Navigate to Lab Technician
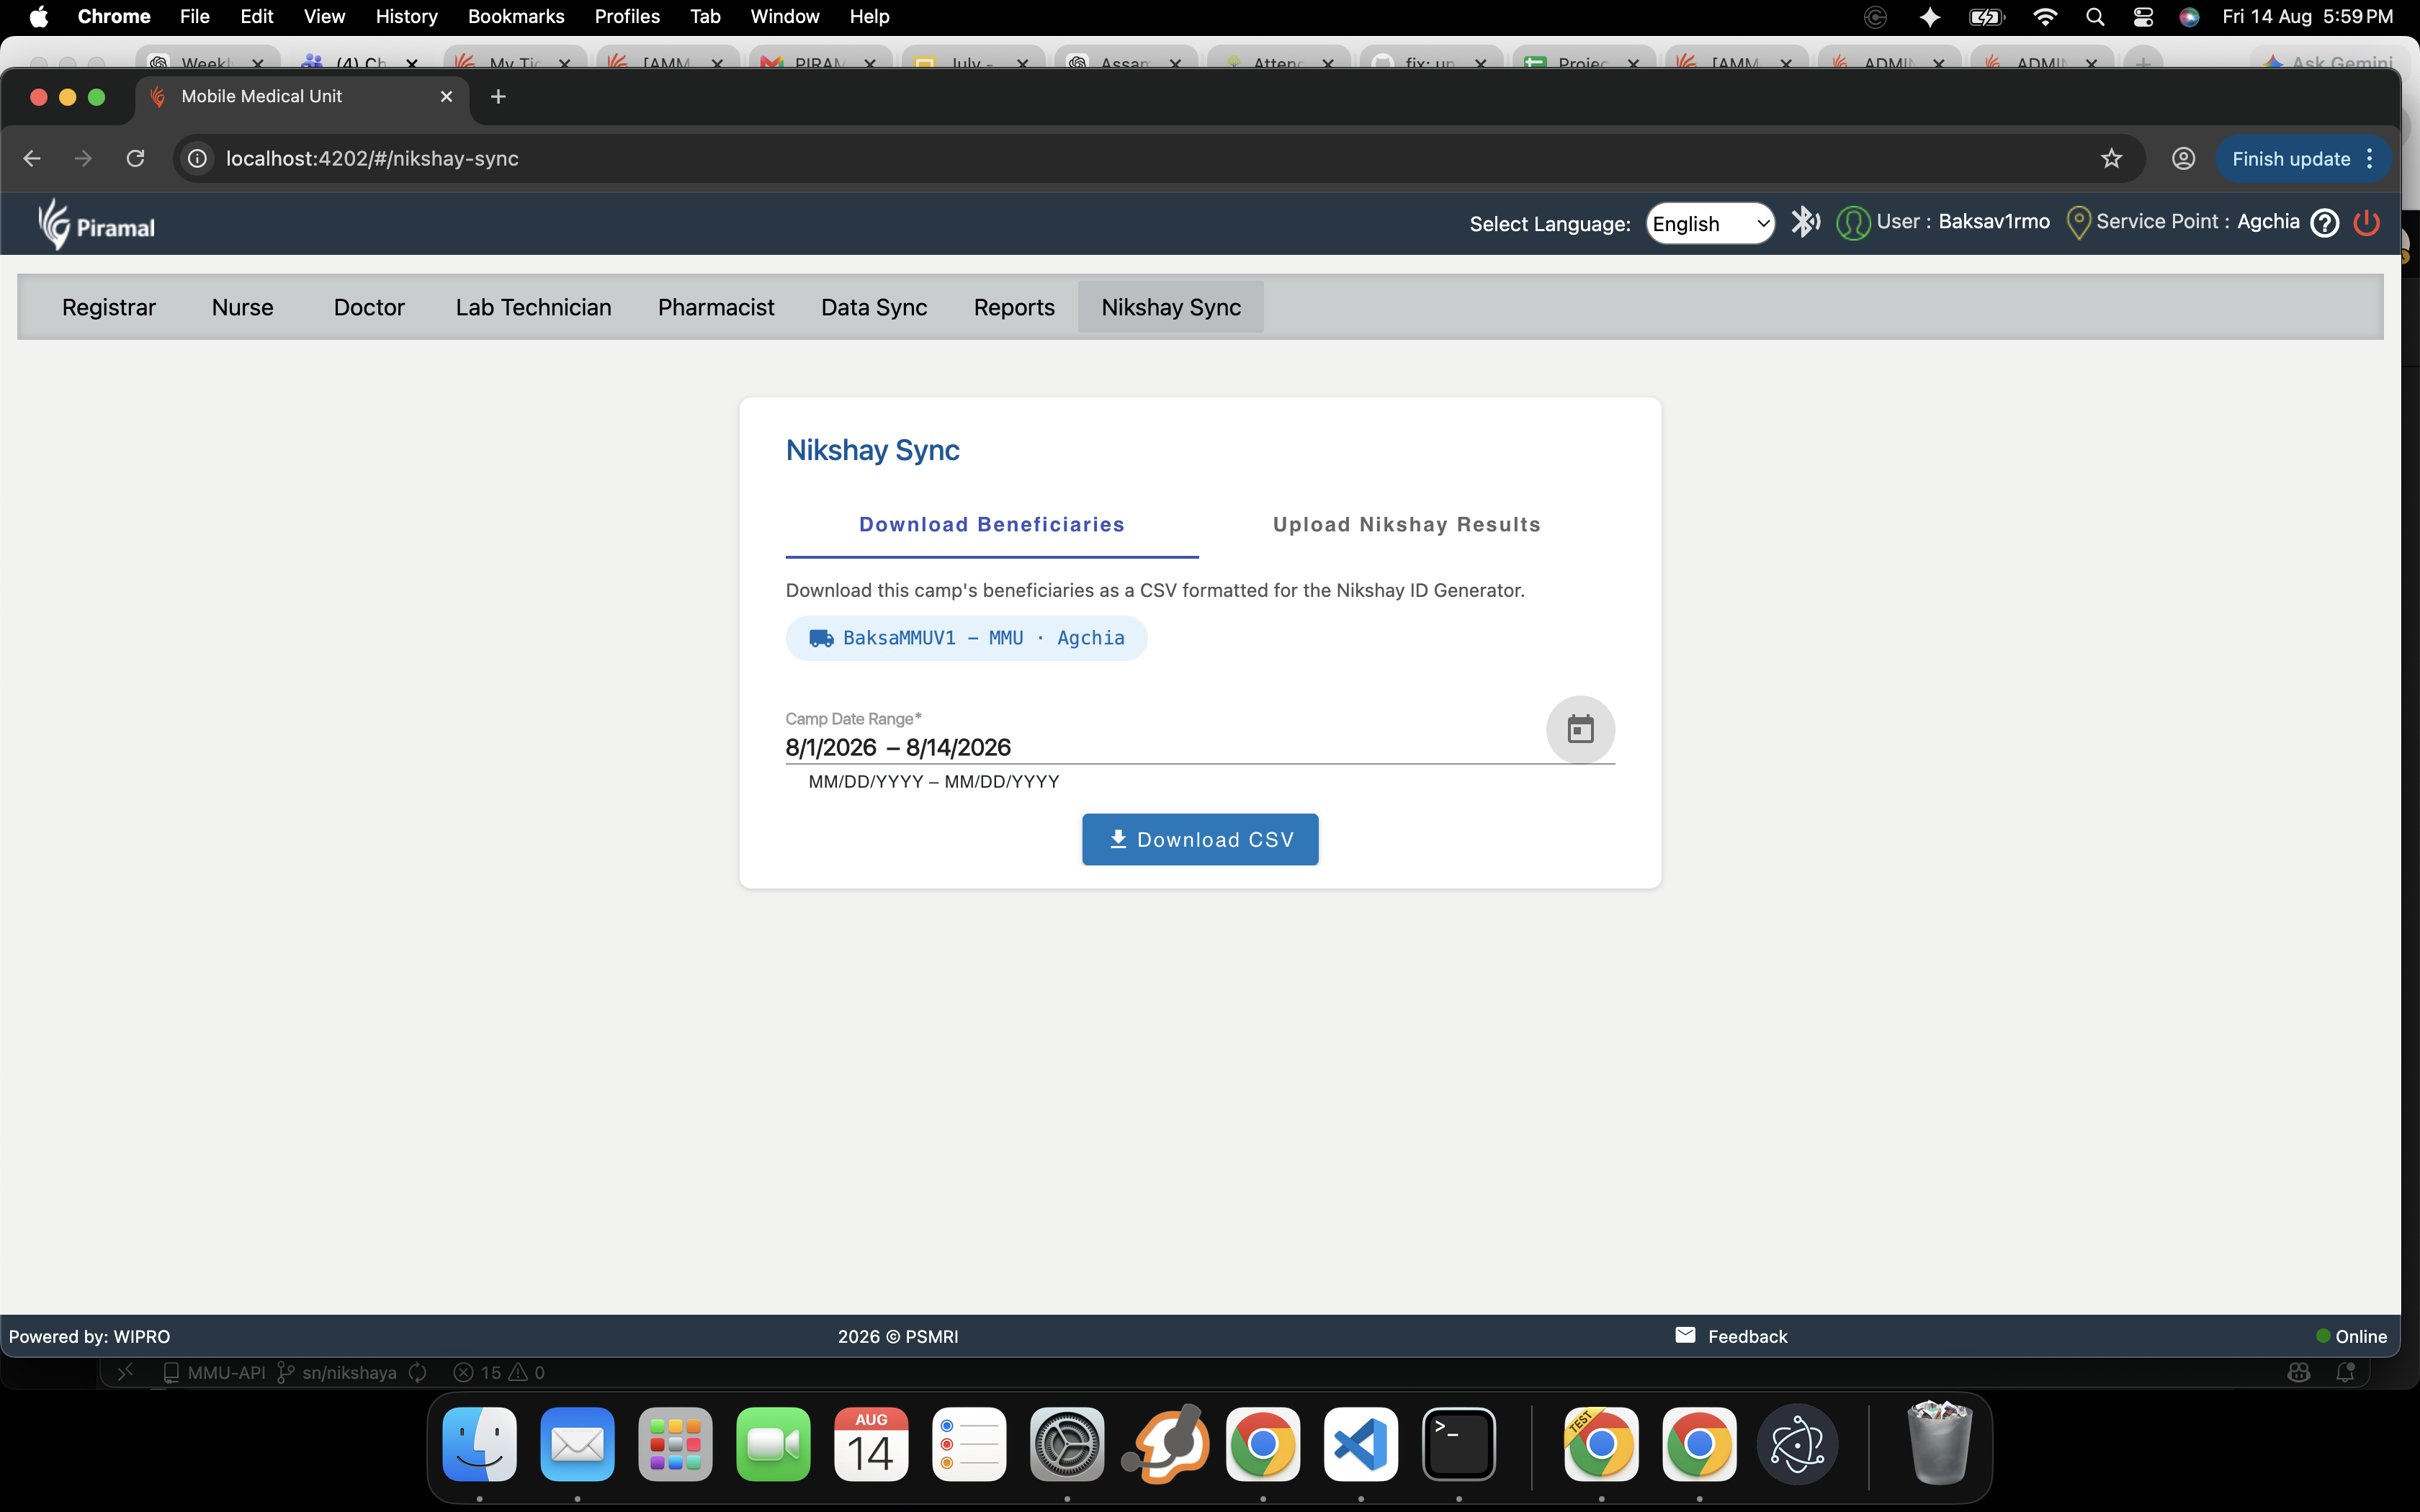The image size is (2420, 1512). point(533,307)
